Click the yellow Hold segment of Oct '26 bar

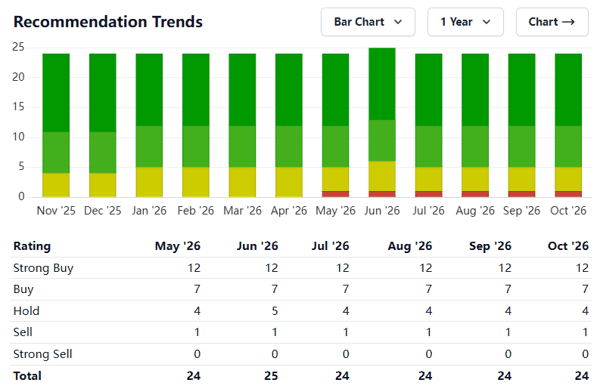coord(568,179)
